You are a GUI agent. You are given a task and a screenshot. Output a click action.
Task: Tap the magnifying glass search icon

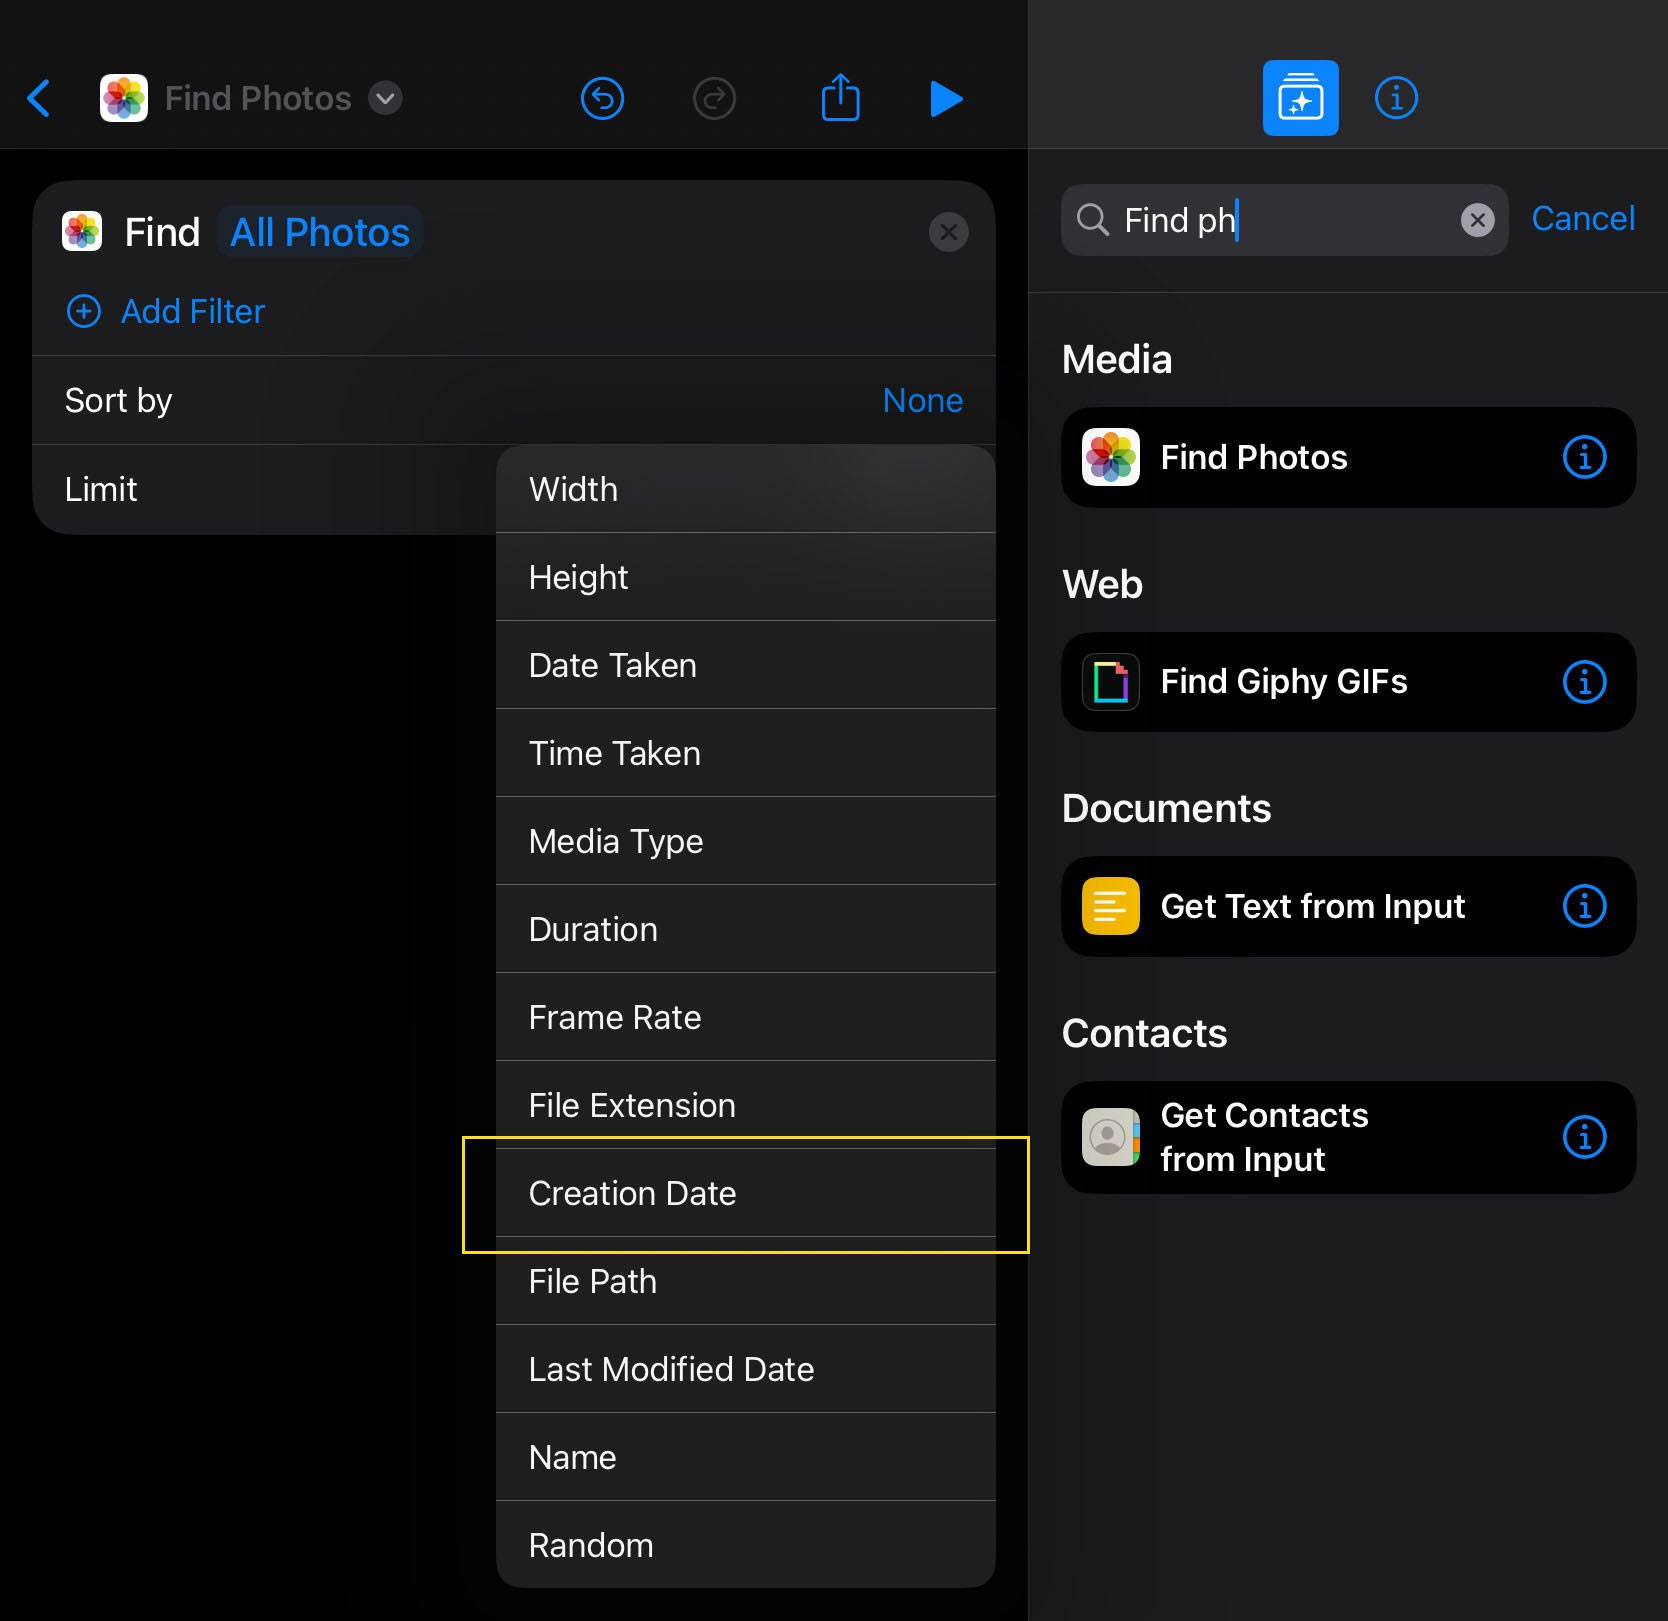point(1092,220)
